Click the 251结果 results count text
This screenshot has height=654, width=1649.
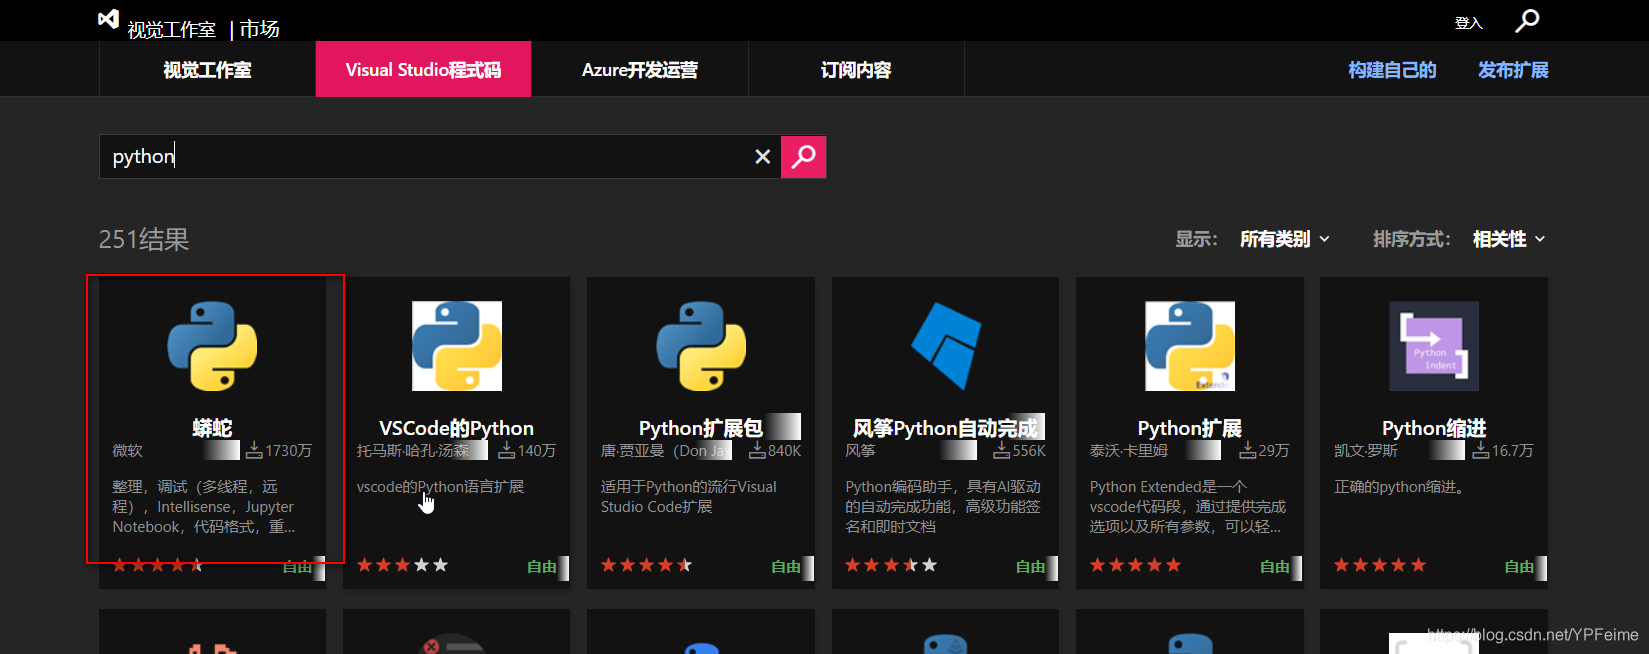point(144,239)
